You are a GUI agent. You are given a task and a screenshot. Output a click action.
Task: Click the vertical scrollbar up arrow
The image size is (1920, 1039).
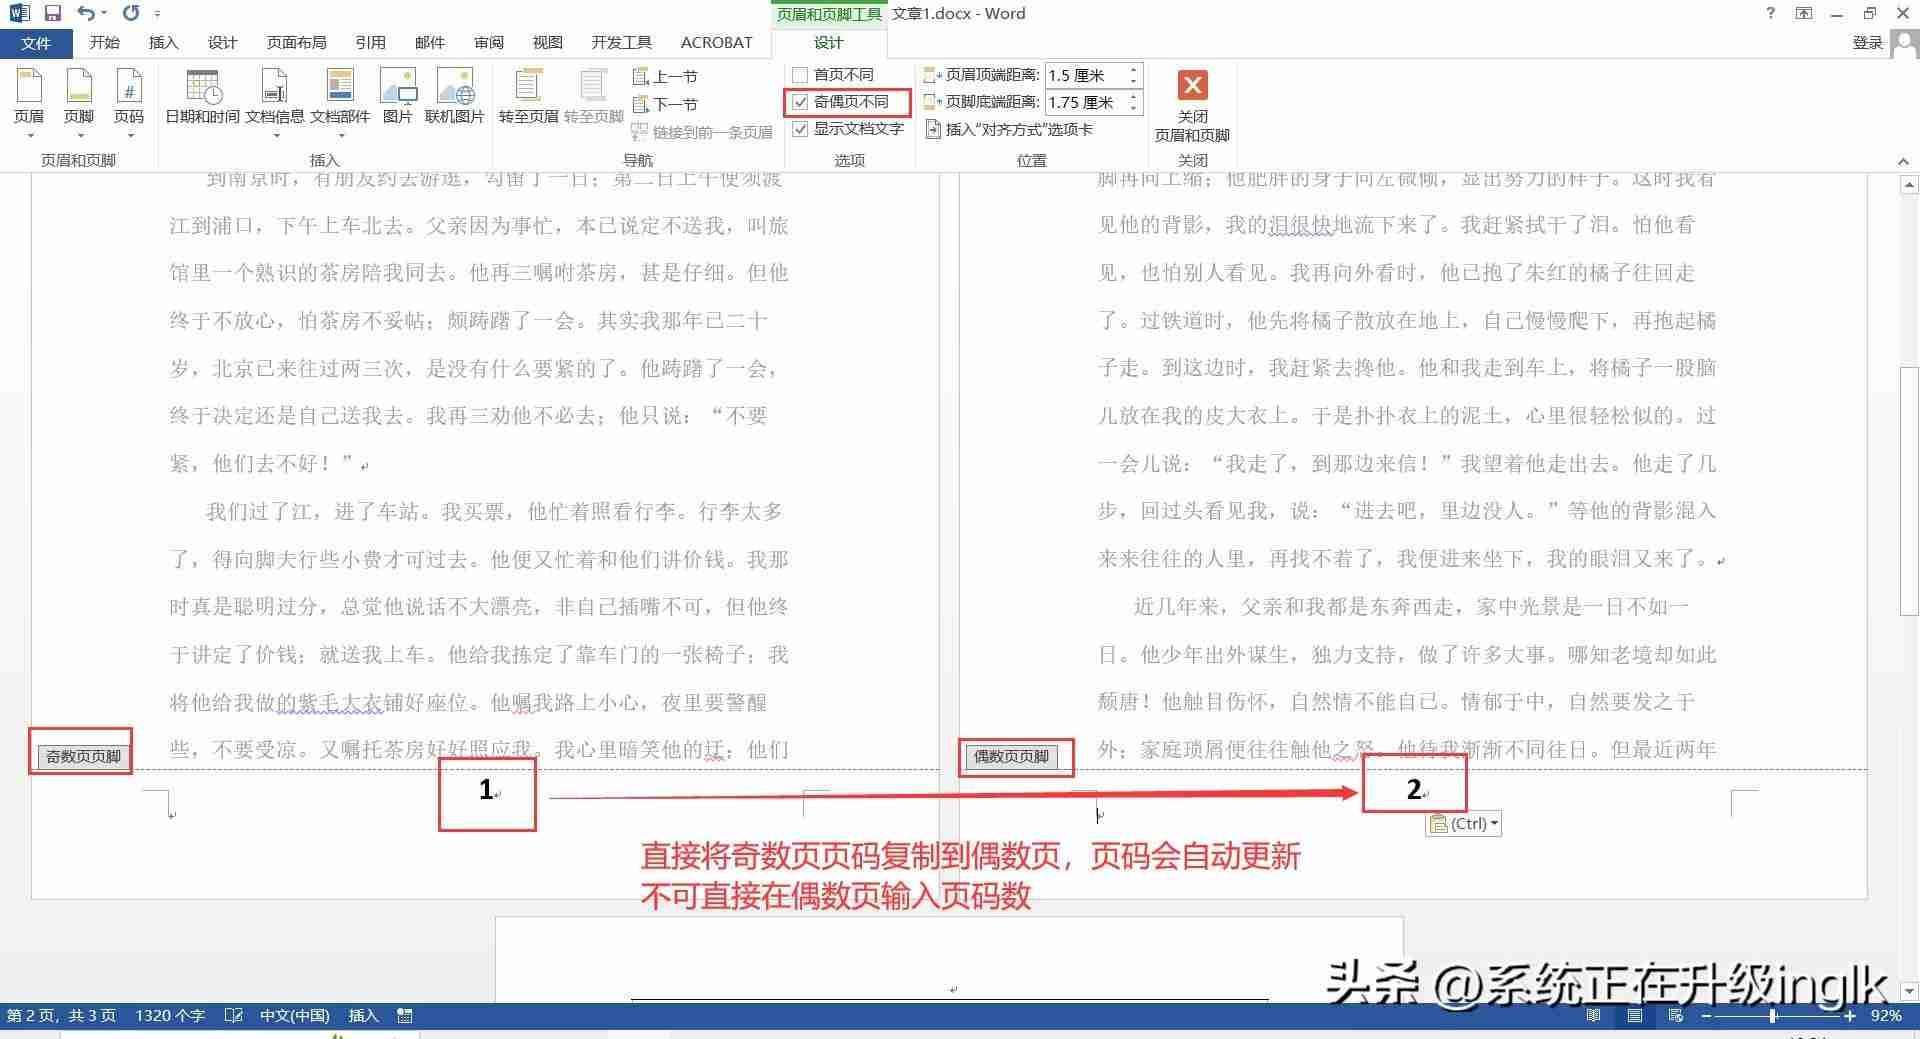pyautogui.click(x=1908, y=185)
